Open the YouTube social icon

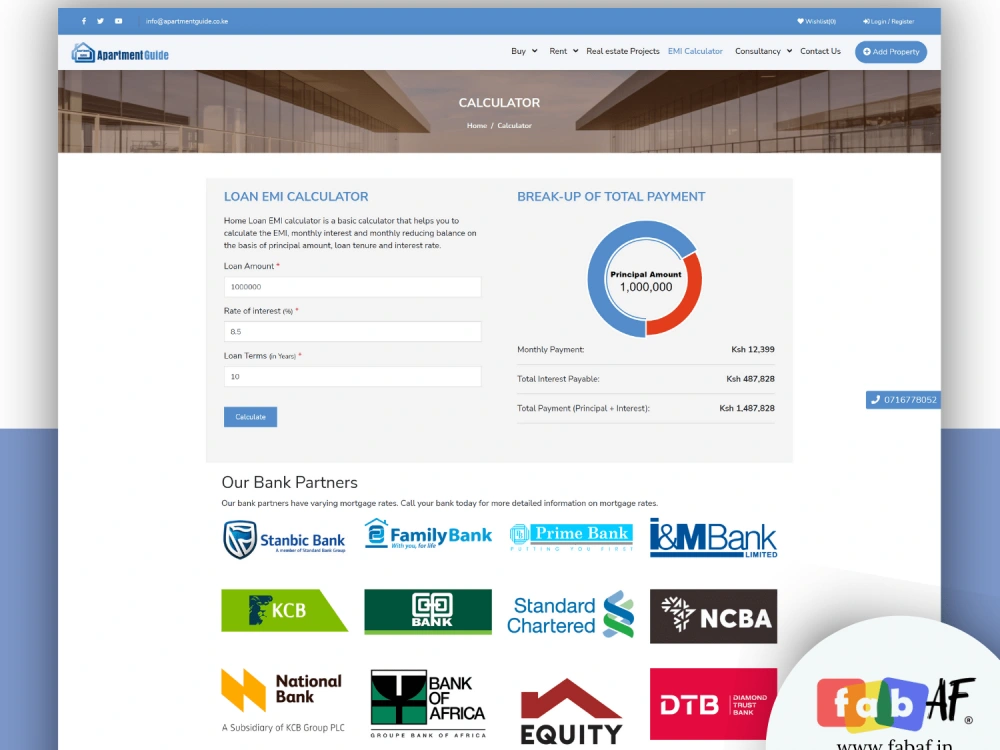(x=119, y=21)
